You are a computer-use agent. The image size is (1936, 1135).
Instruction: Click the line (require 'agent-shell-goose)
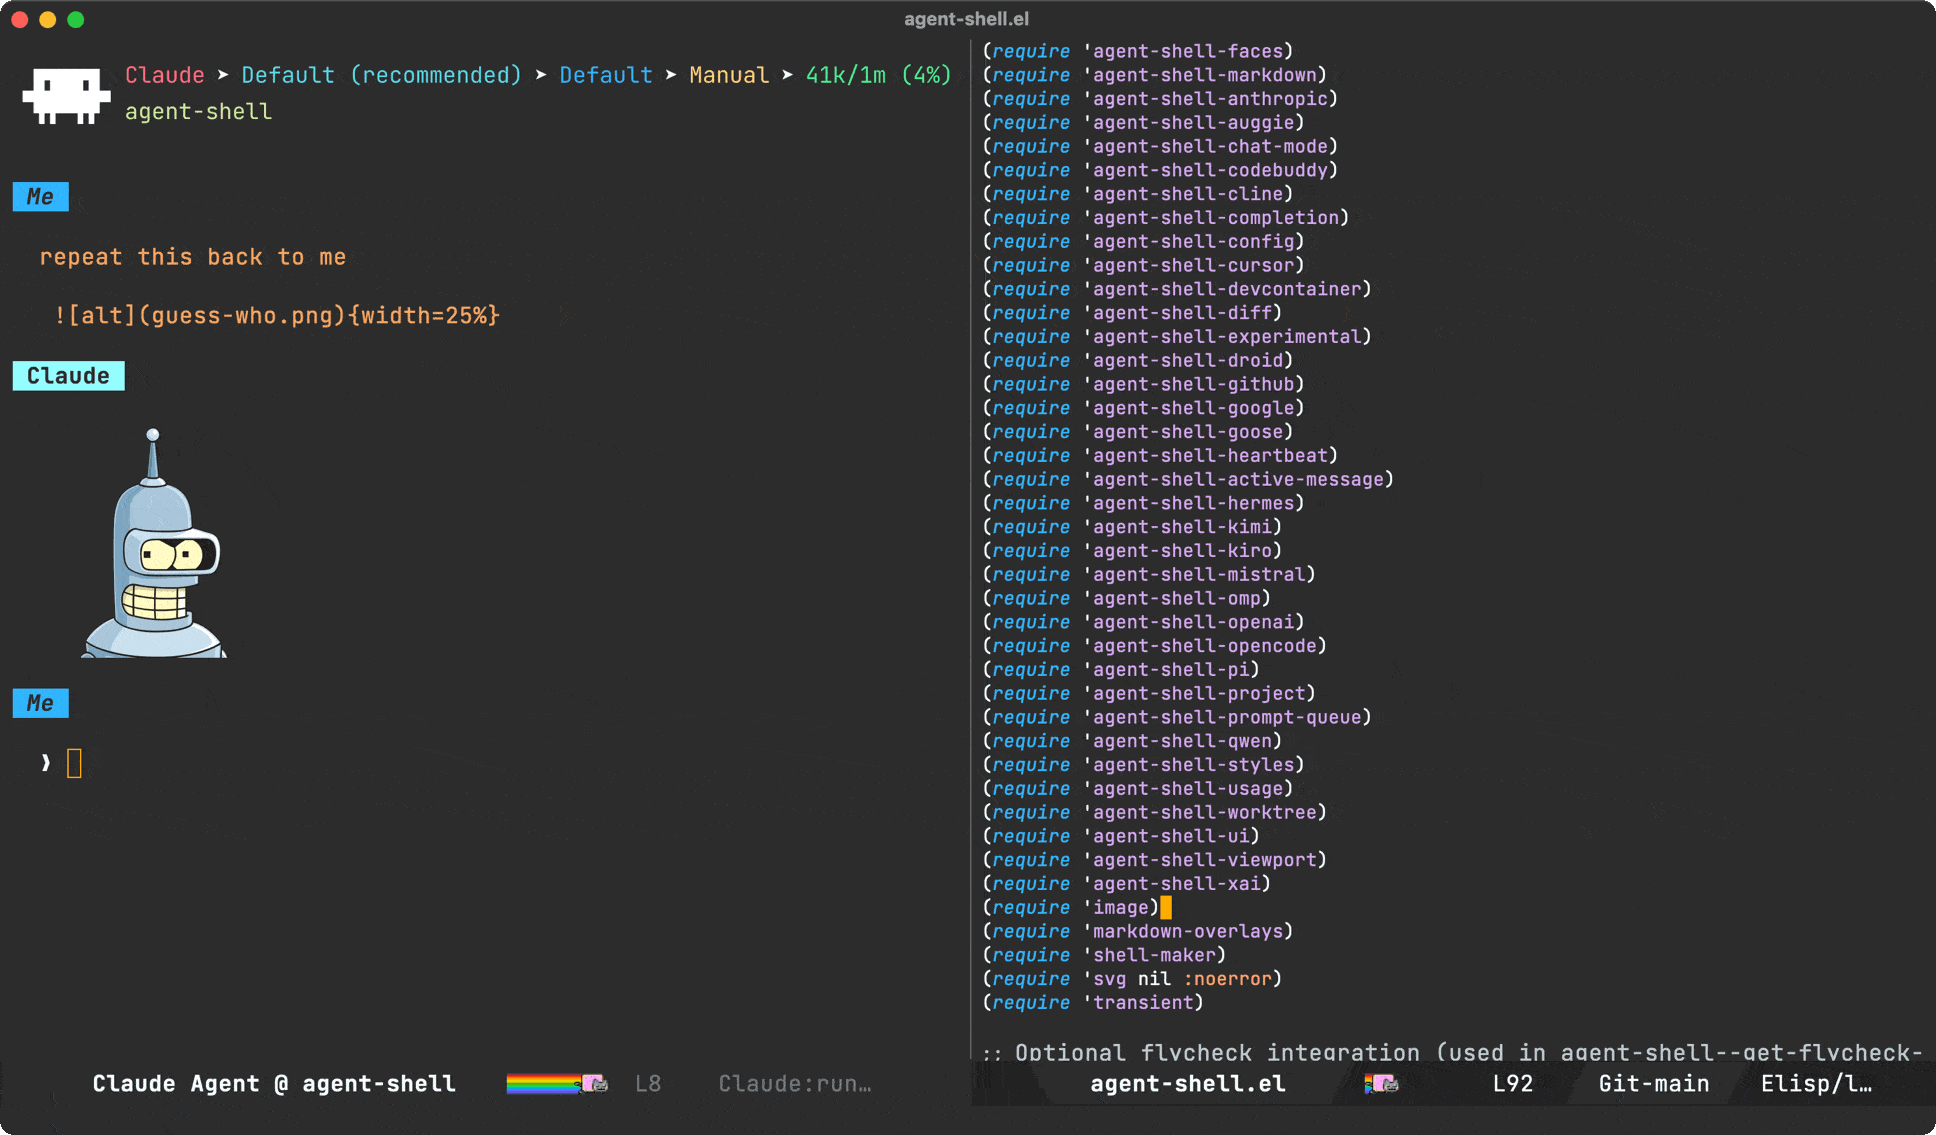pos(1138,432)
